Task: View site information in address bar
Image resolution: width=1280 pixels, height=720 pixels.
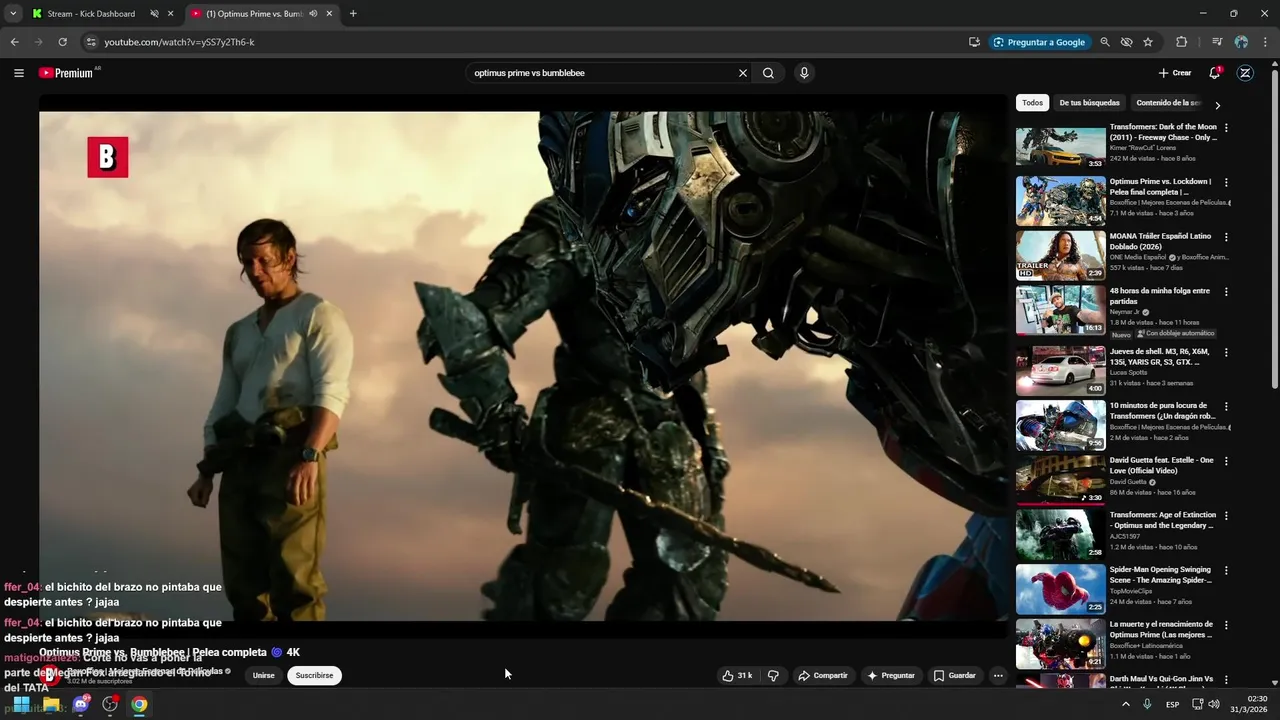Action: click(x=90, y=42)
